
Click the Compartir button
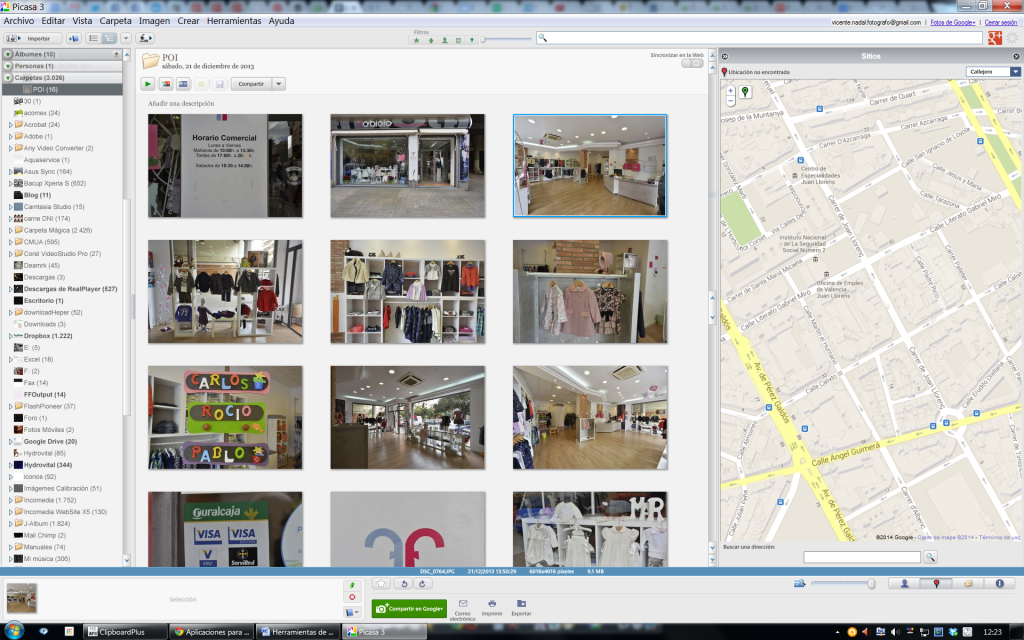pyautogui.click(x=251, y=84)
